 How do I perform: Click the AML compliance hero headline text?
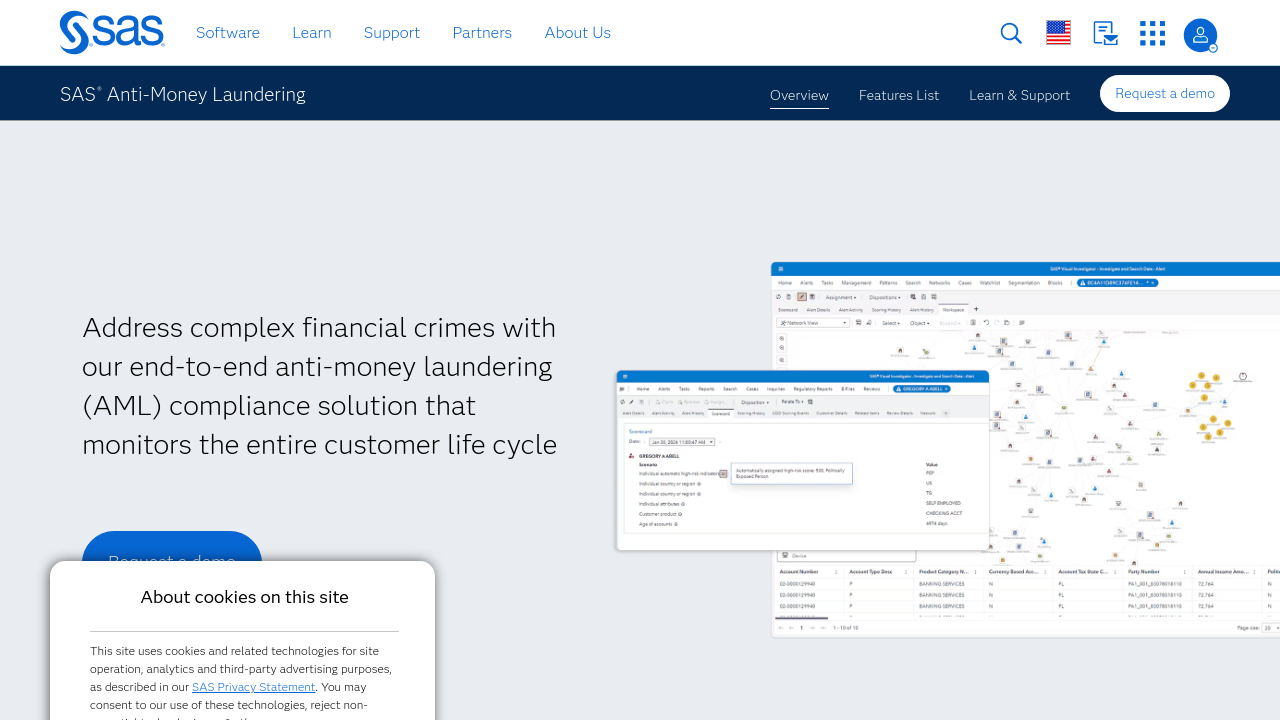tap(320, 386)
